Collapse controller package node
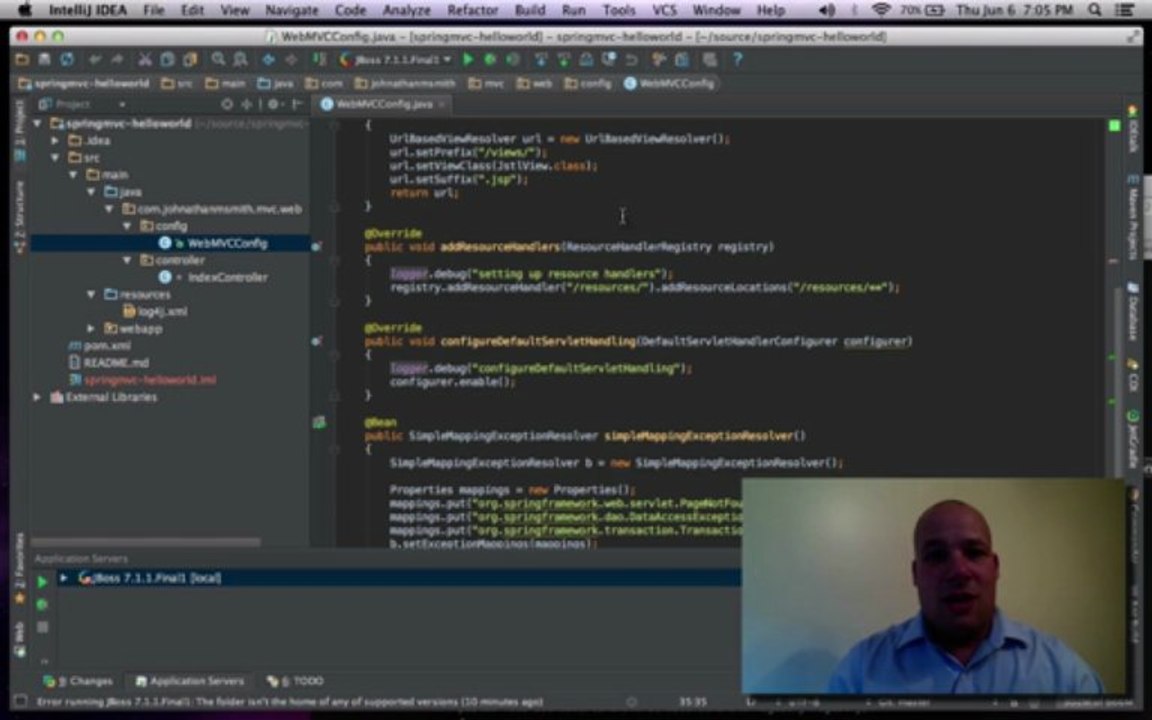 click(126, 260)
